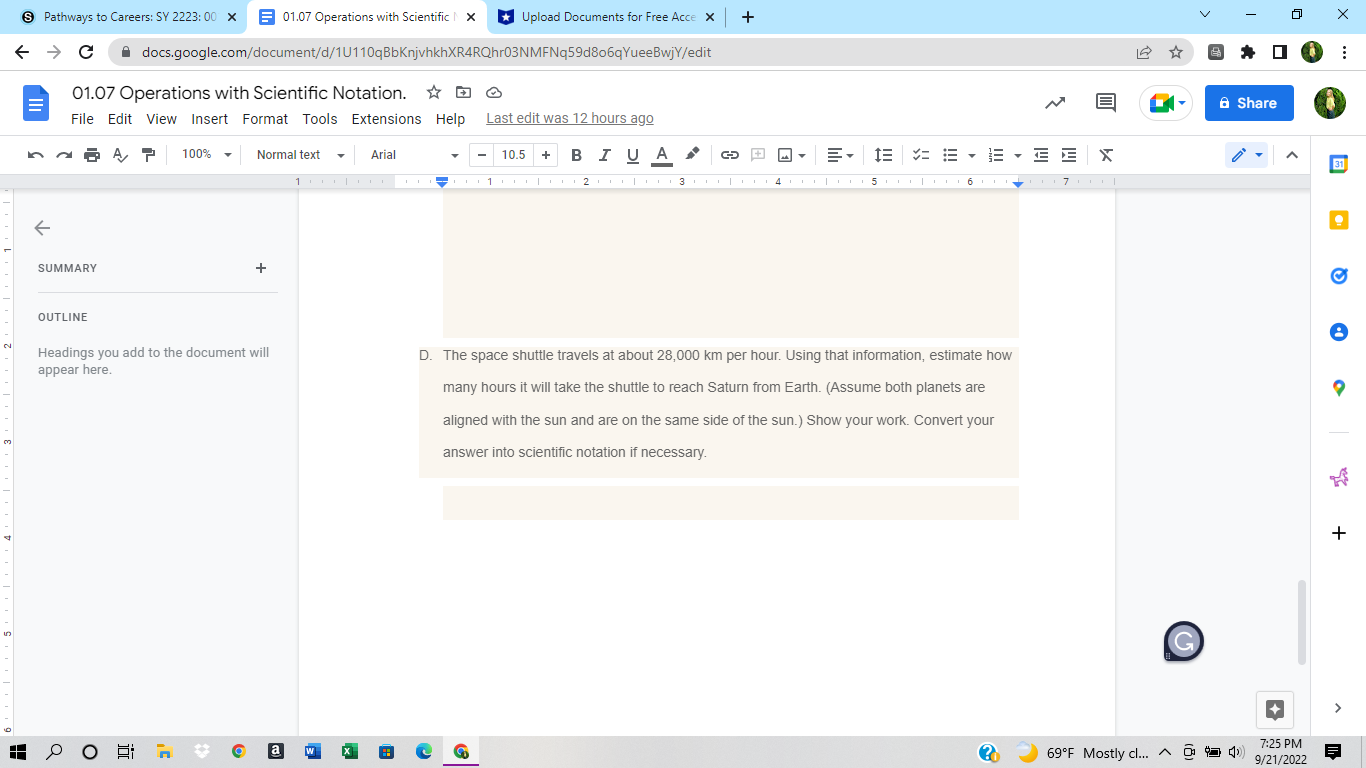Open Google Maps in the side panel
1366x768 pixels.
[x=1339, y=388]
